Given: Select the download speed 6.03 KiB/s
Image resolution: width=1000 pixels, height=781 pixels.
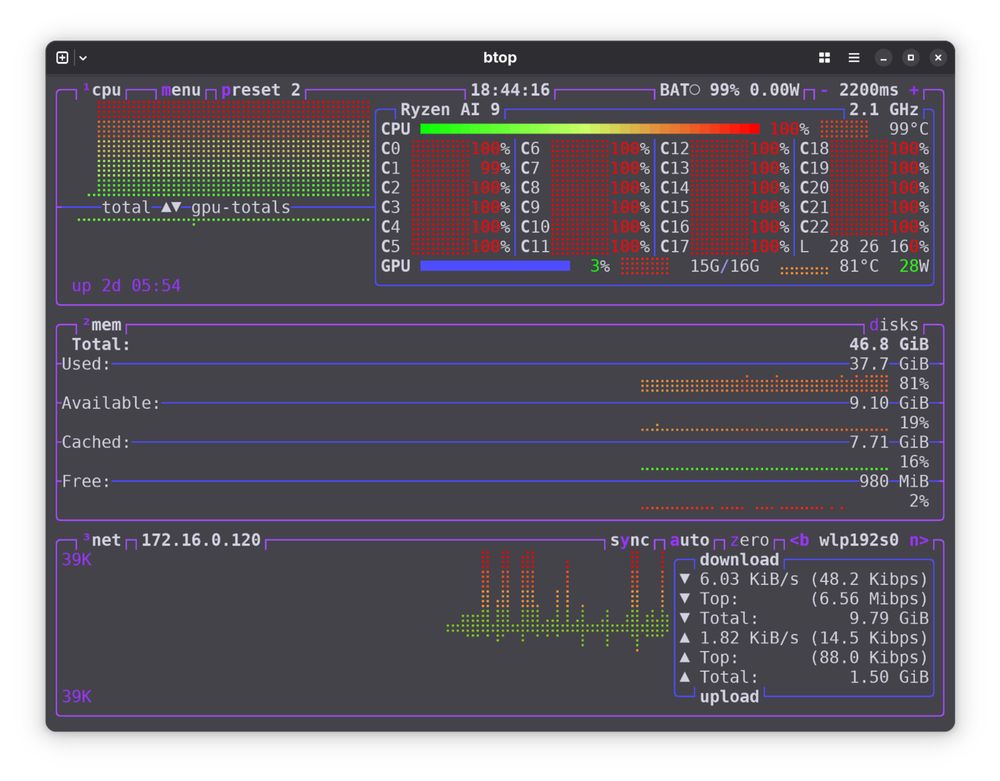Looking at the screenshot, I should [x=749, y=580].
